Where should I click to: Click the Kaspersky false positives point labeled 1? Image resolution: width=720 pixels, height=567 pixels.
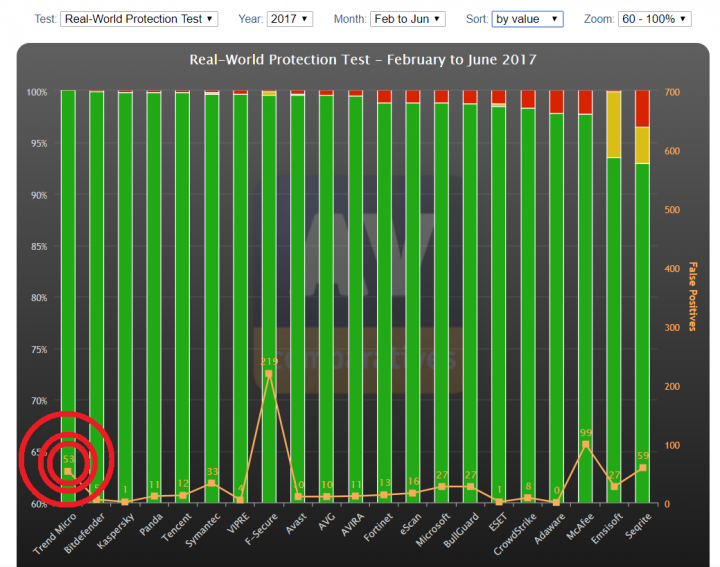(125, 502)
